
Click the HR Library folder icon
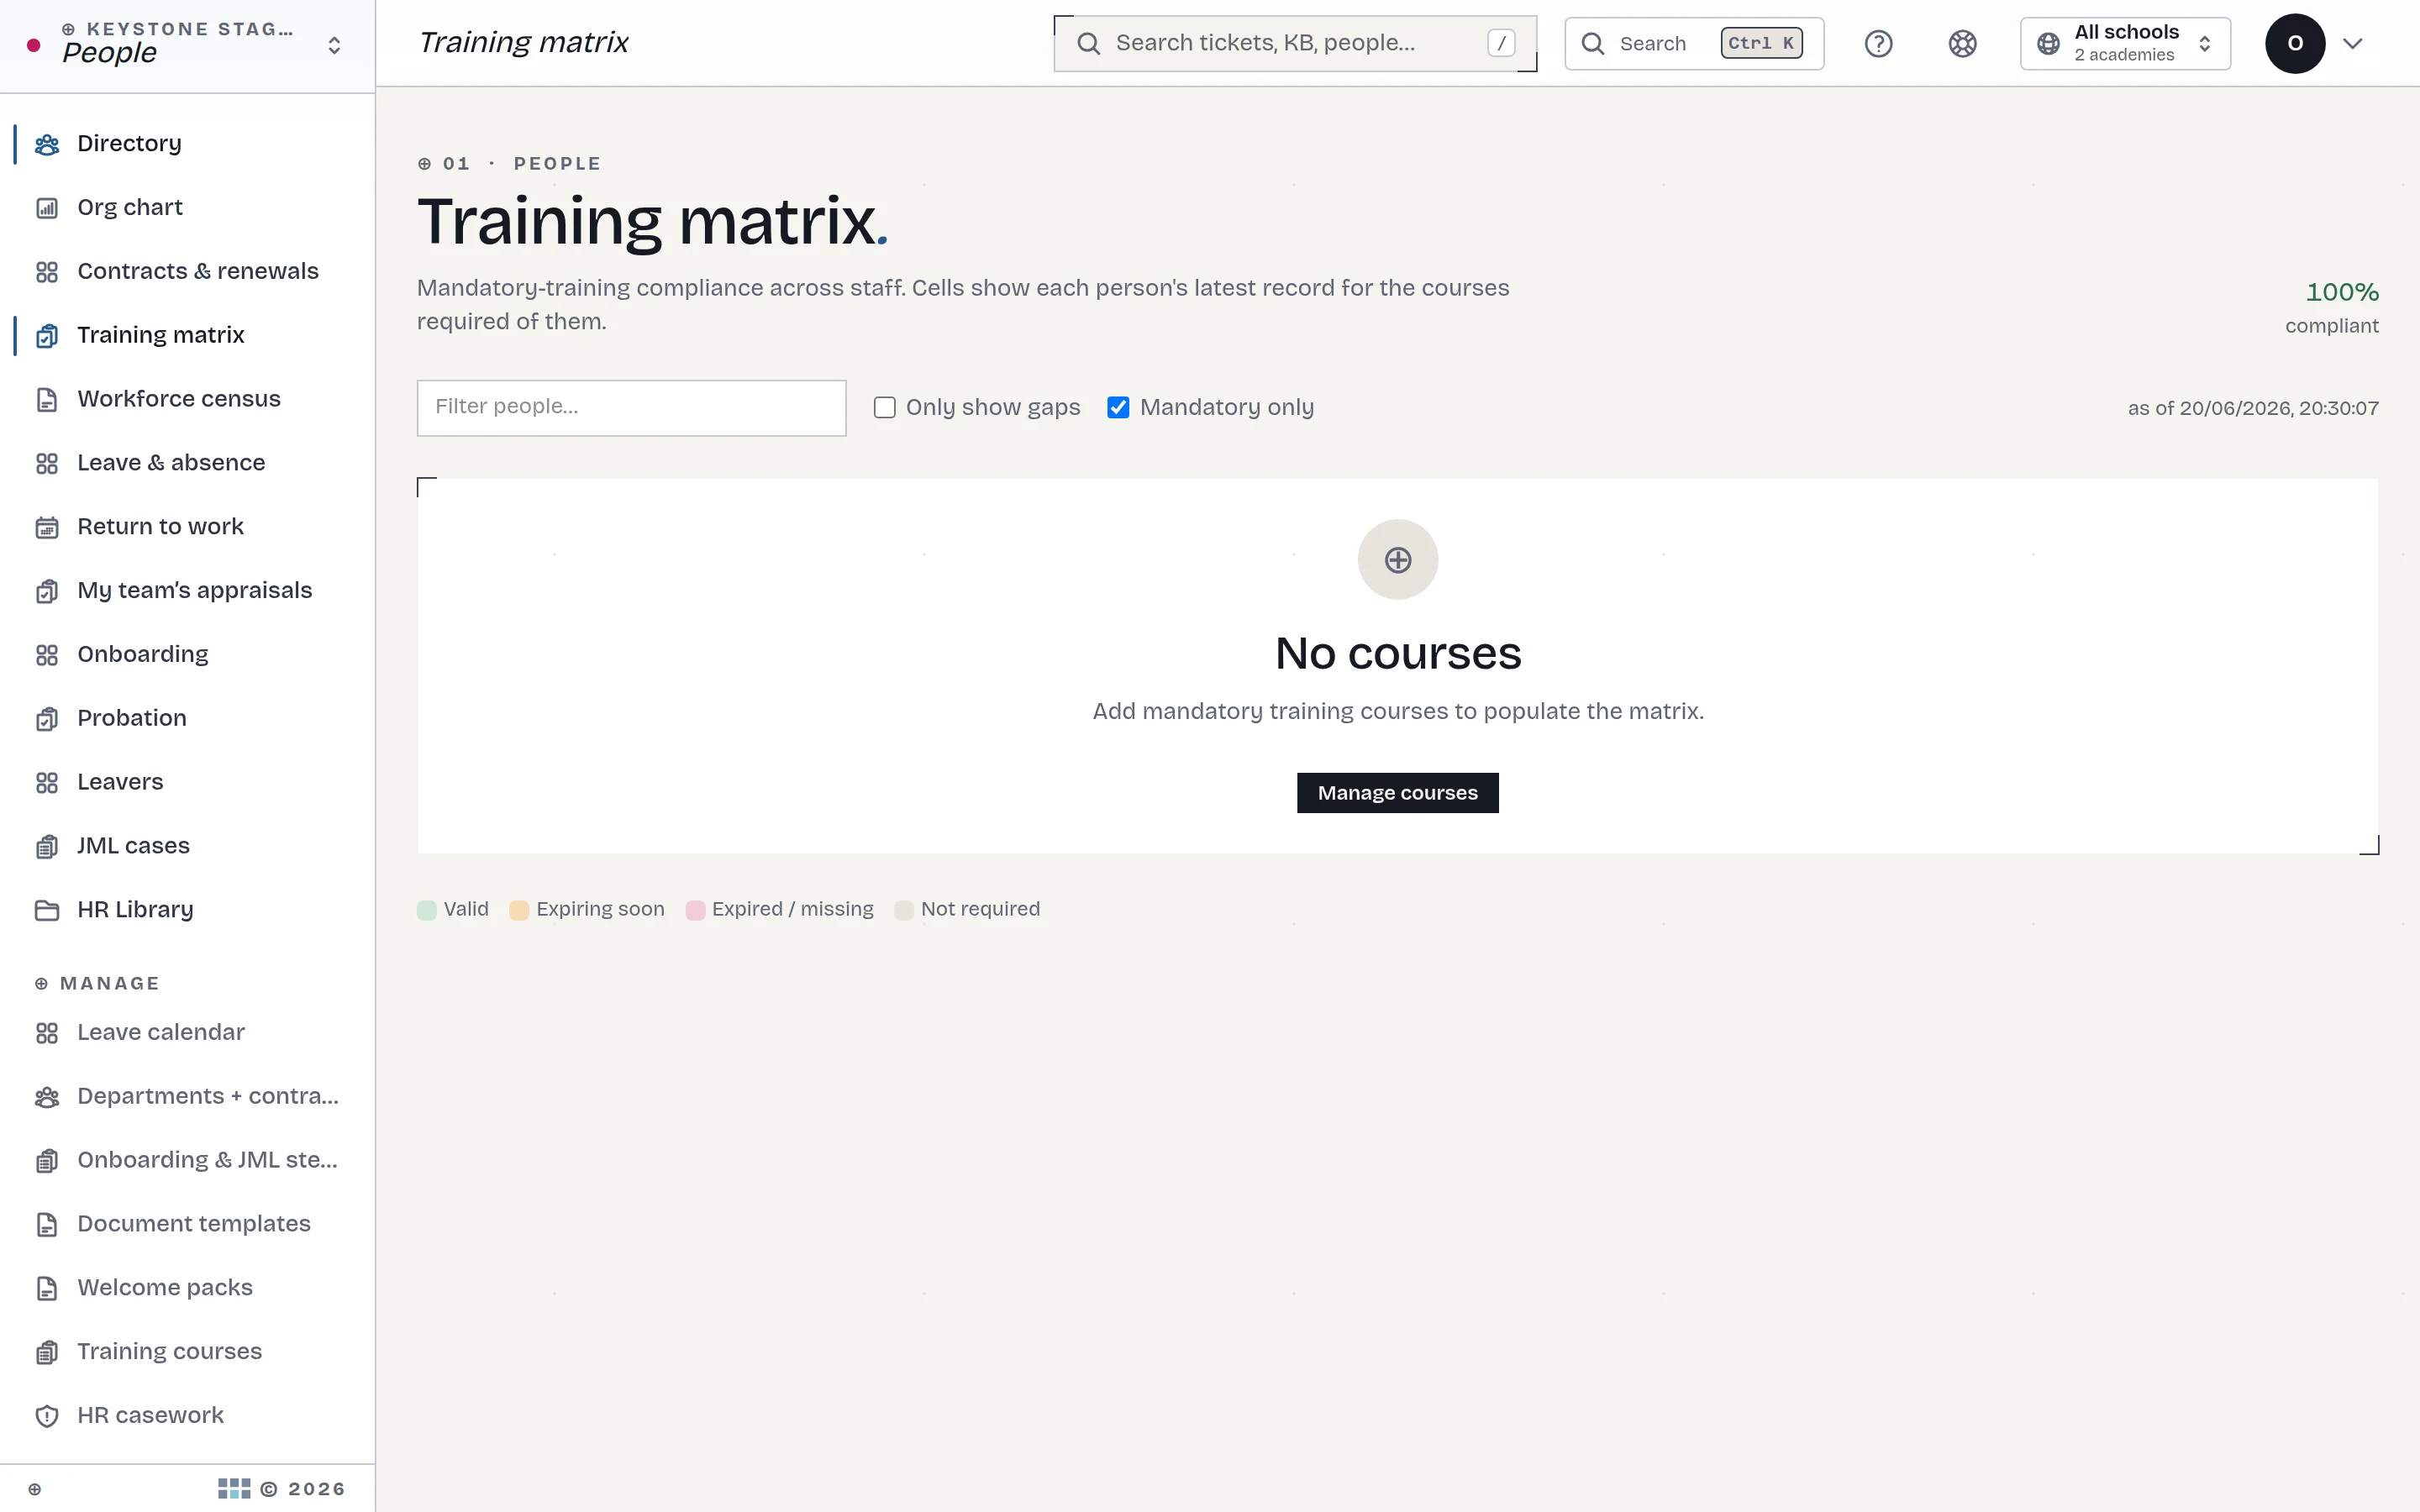[x=47, y=911]
